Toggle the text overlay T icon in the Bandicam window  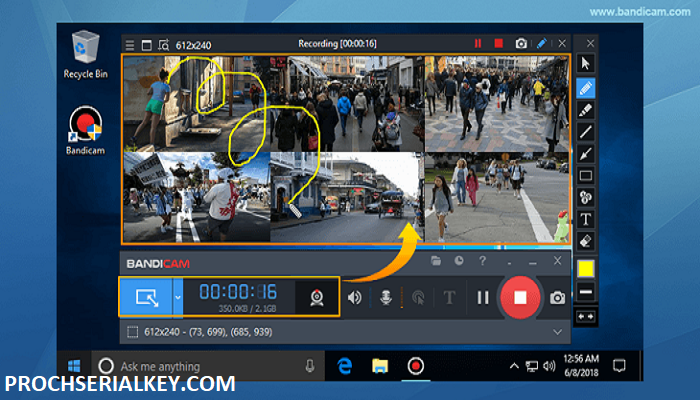pyautogui.click(x=450, y=297)
